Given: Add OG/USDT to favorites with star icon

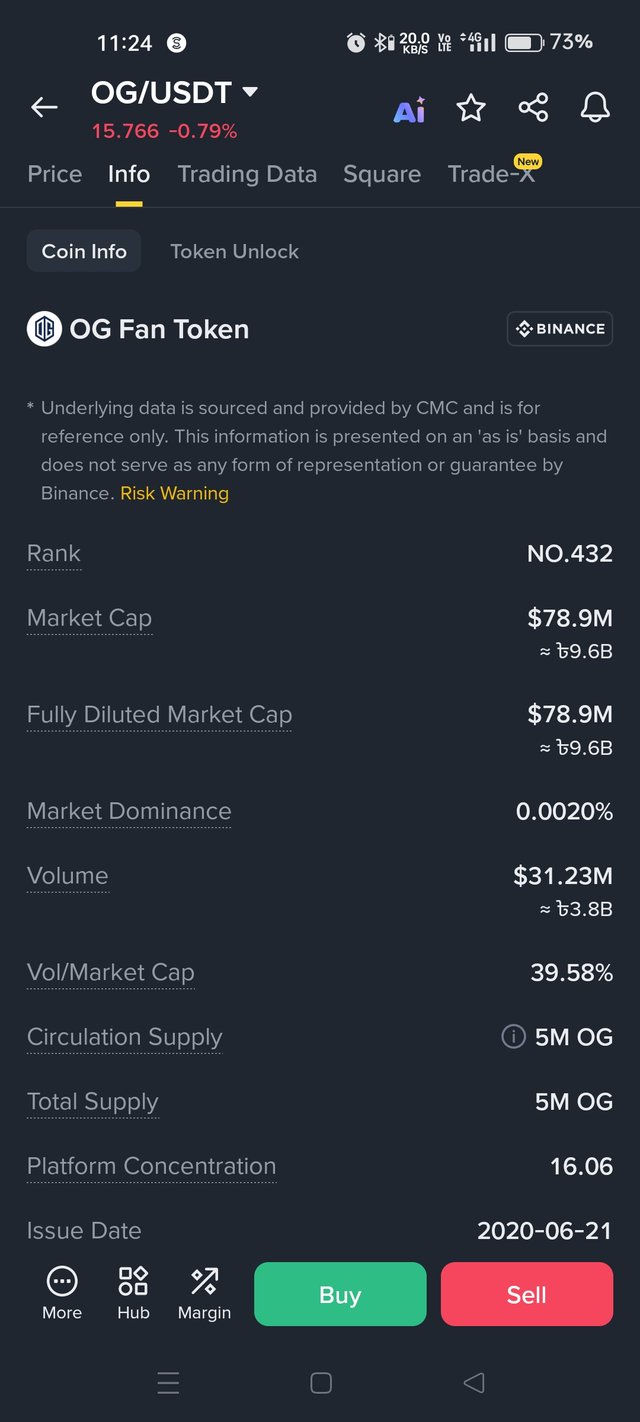Looking at the screenshot, I should click(471, 107).
